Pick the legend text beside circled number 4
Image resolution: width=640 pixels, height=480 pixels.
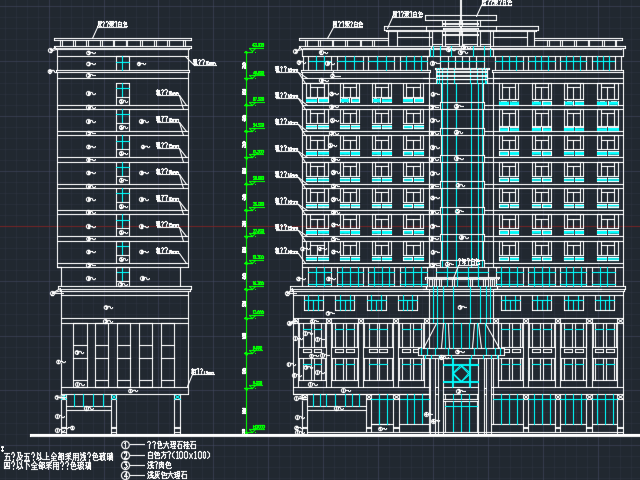coord(166,475)
